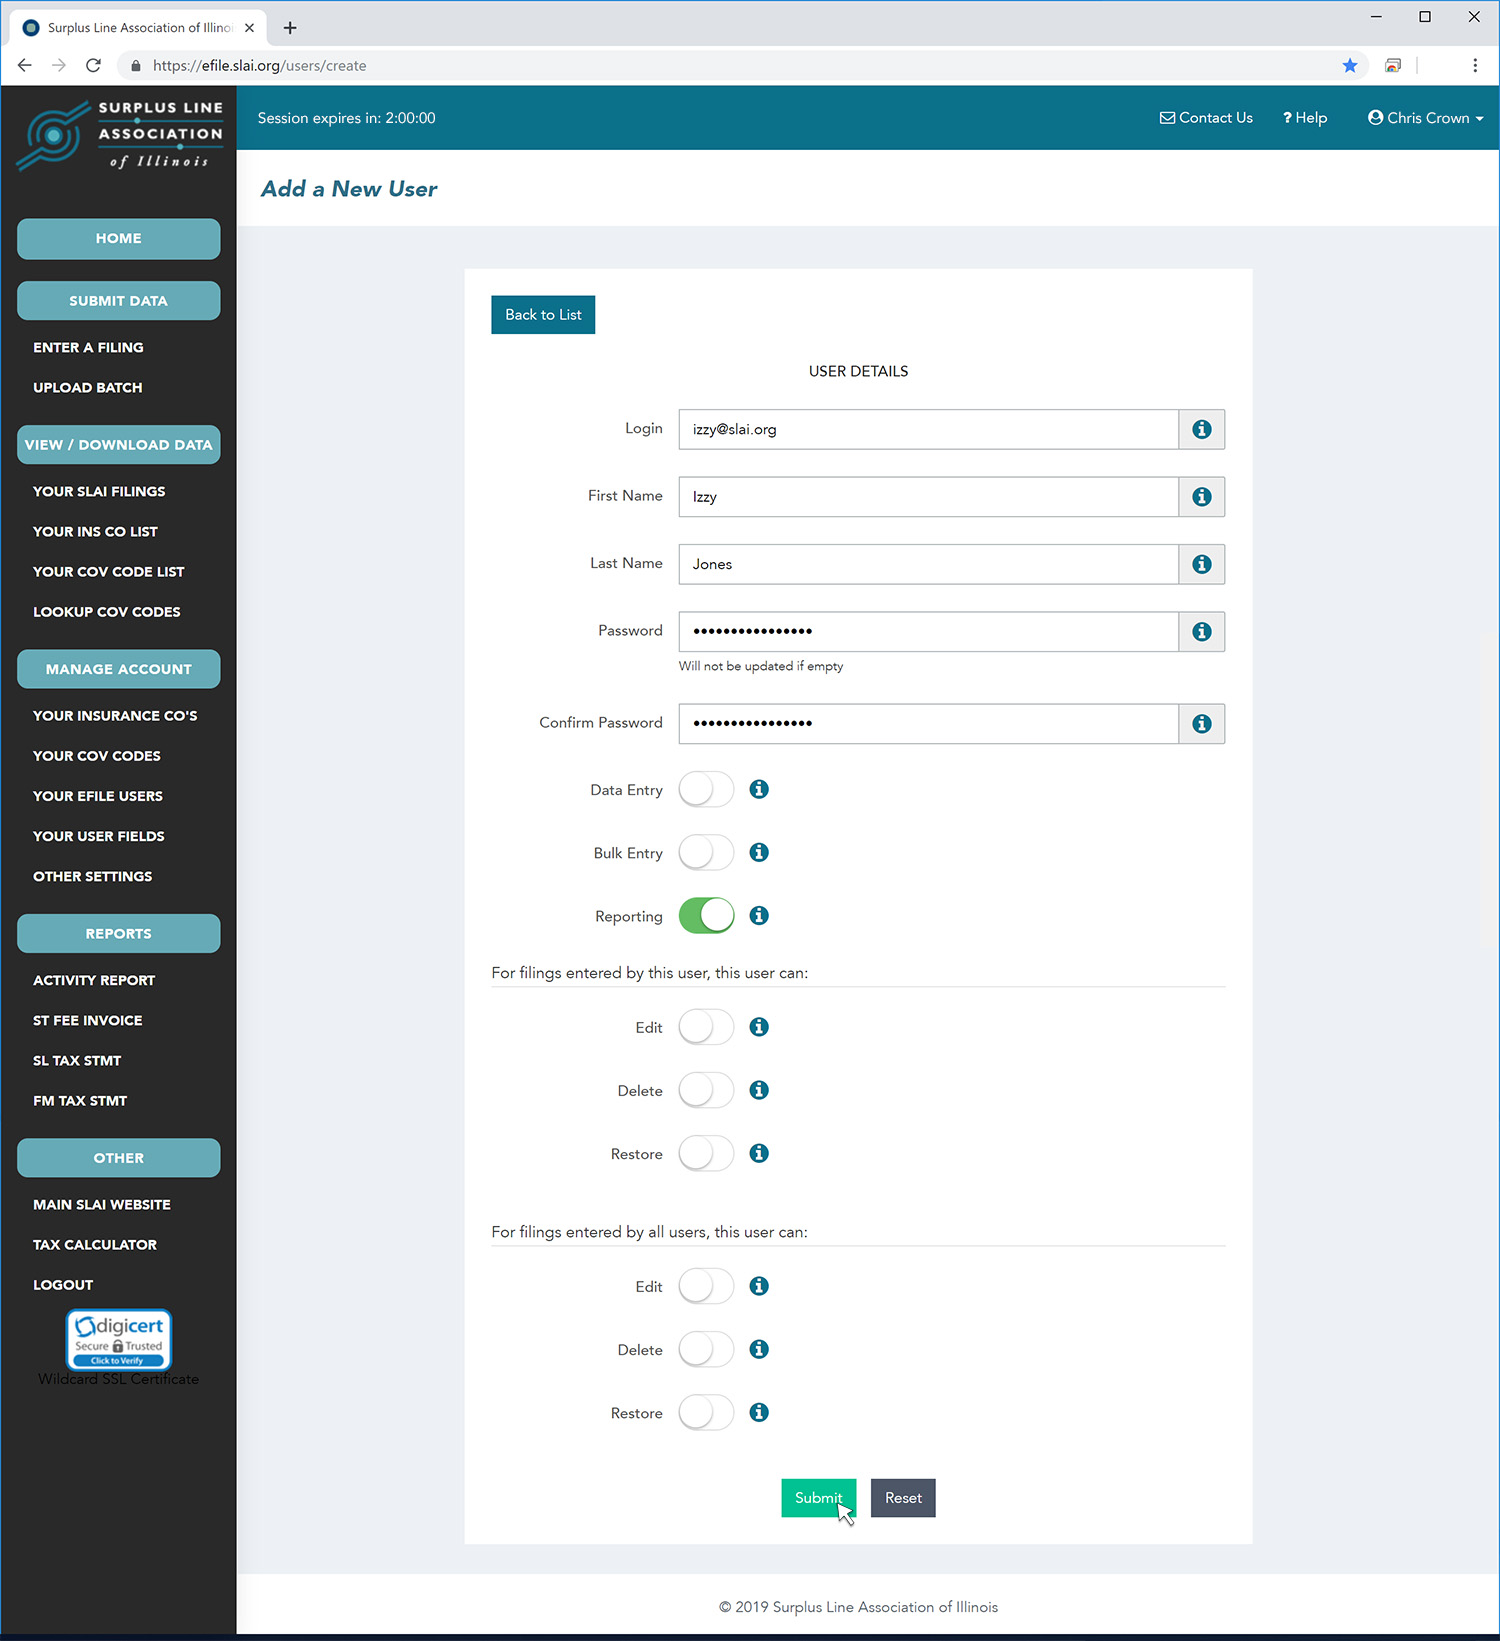Show info for the Bulk Entry permission

click(x=759, y=852)
